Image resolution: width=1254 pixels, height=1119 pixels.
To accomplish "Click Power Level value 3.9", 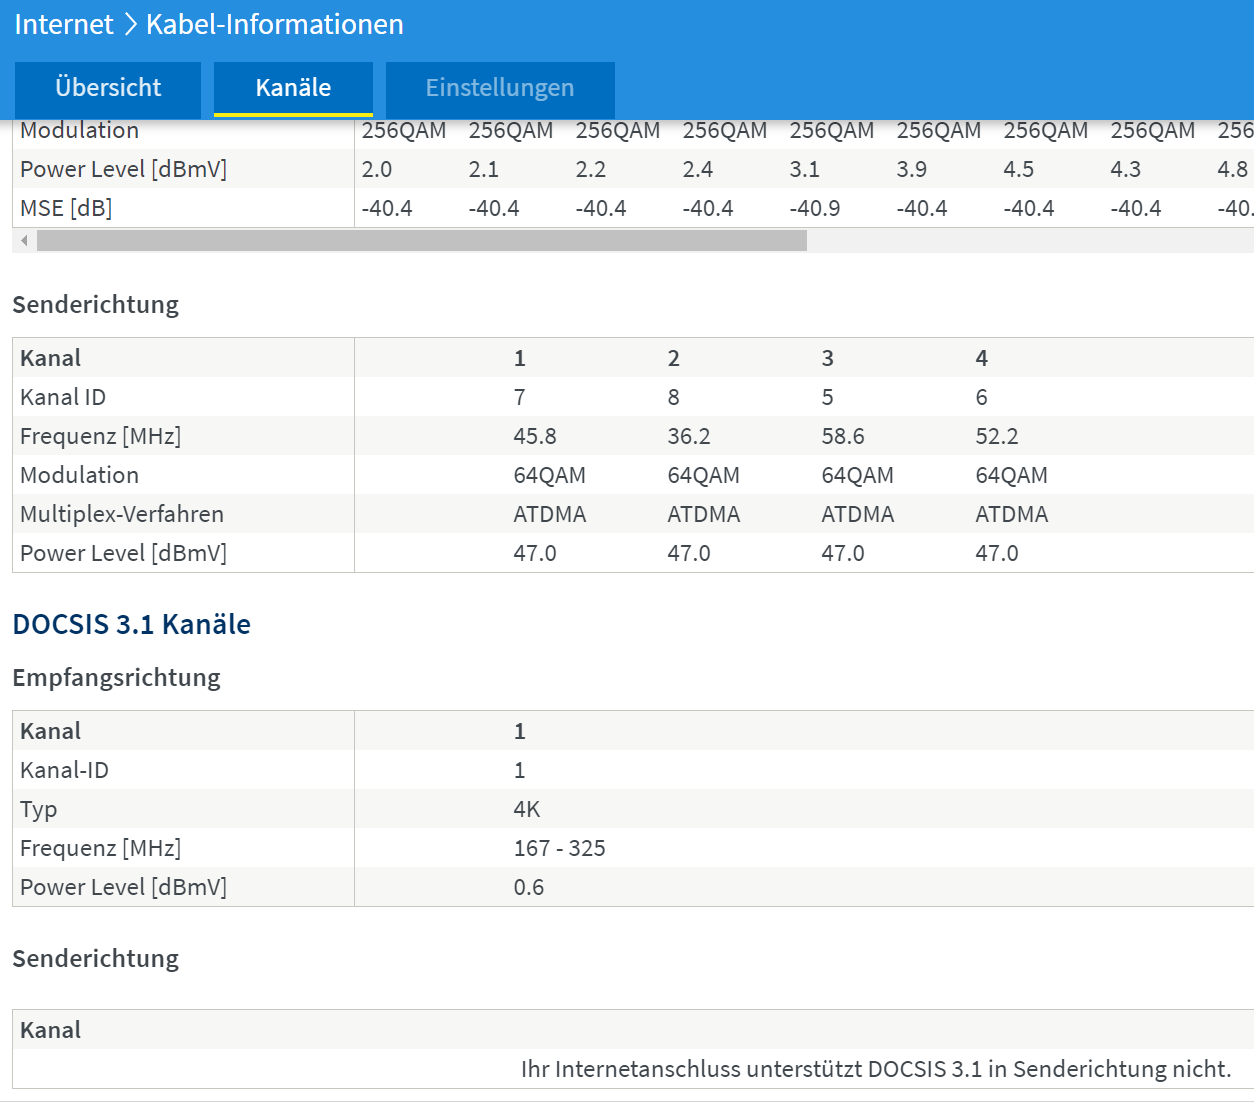I will (x=912, y=169).
